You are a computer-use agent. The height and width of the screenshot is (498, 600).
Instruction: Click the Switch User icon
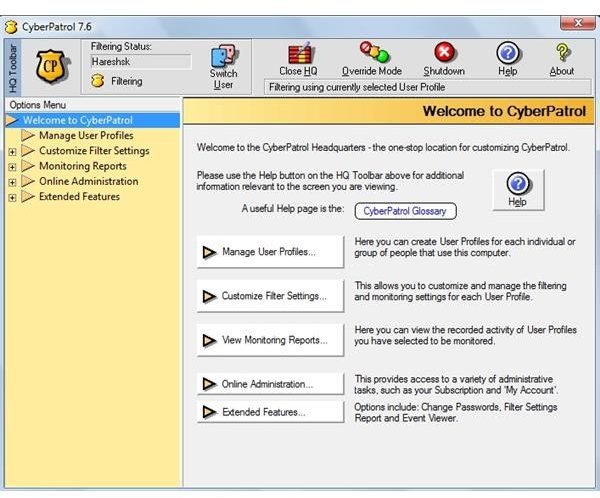pyautogui.click(x=225, y=56)
